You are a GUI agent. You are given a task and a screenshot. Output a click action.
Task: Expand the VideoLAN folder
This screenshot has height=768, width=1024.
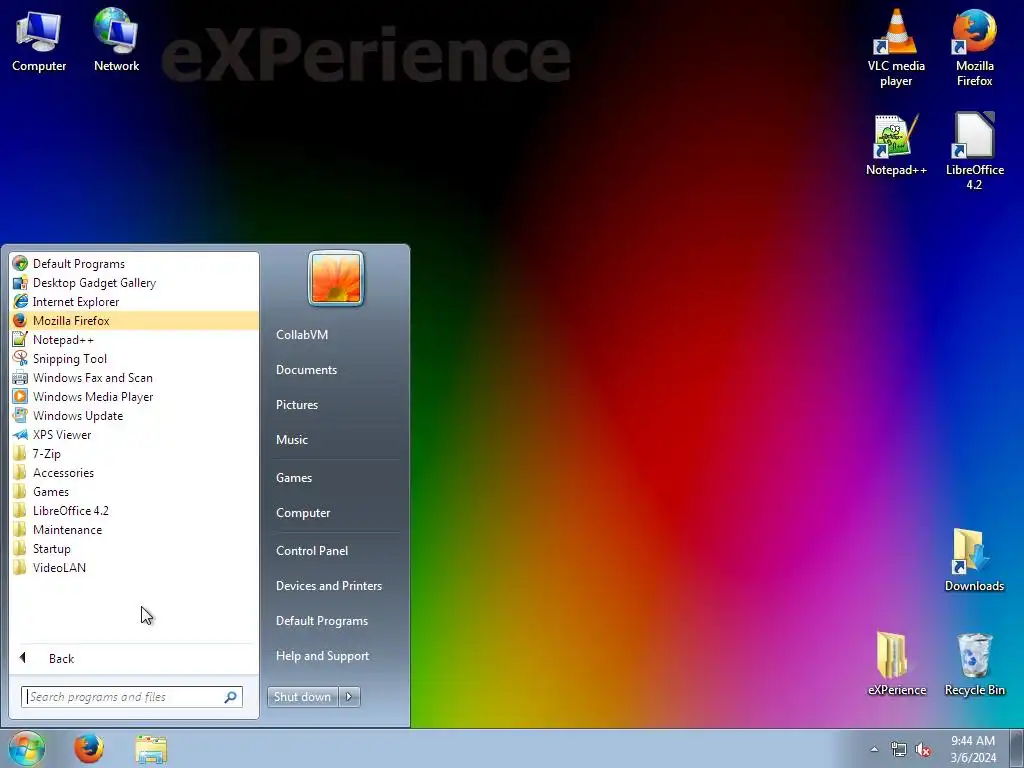(x=134, y=567)
